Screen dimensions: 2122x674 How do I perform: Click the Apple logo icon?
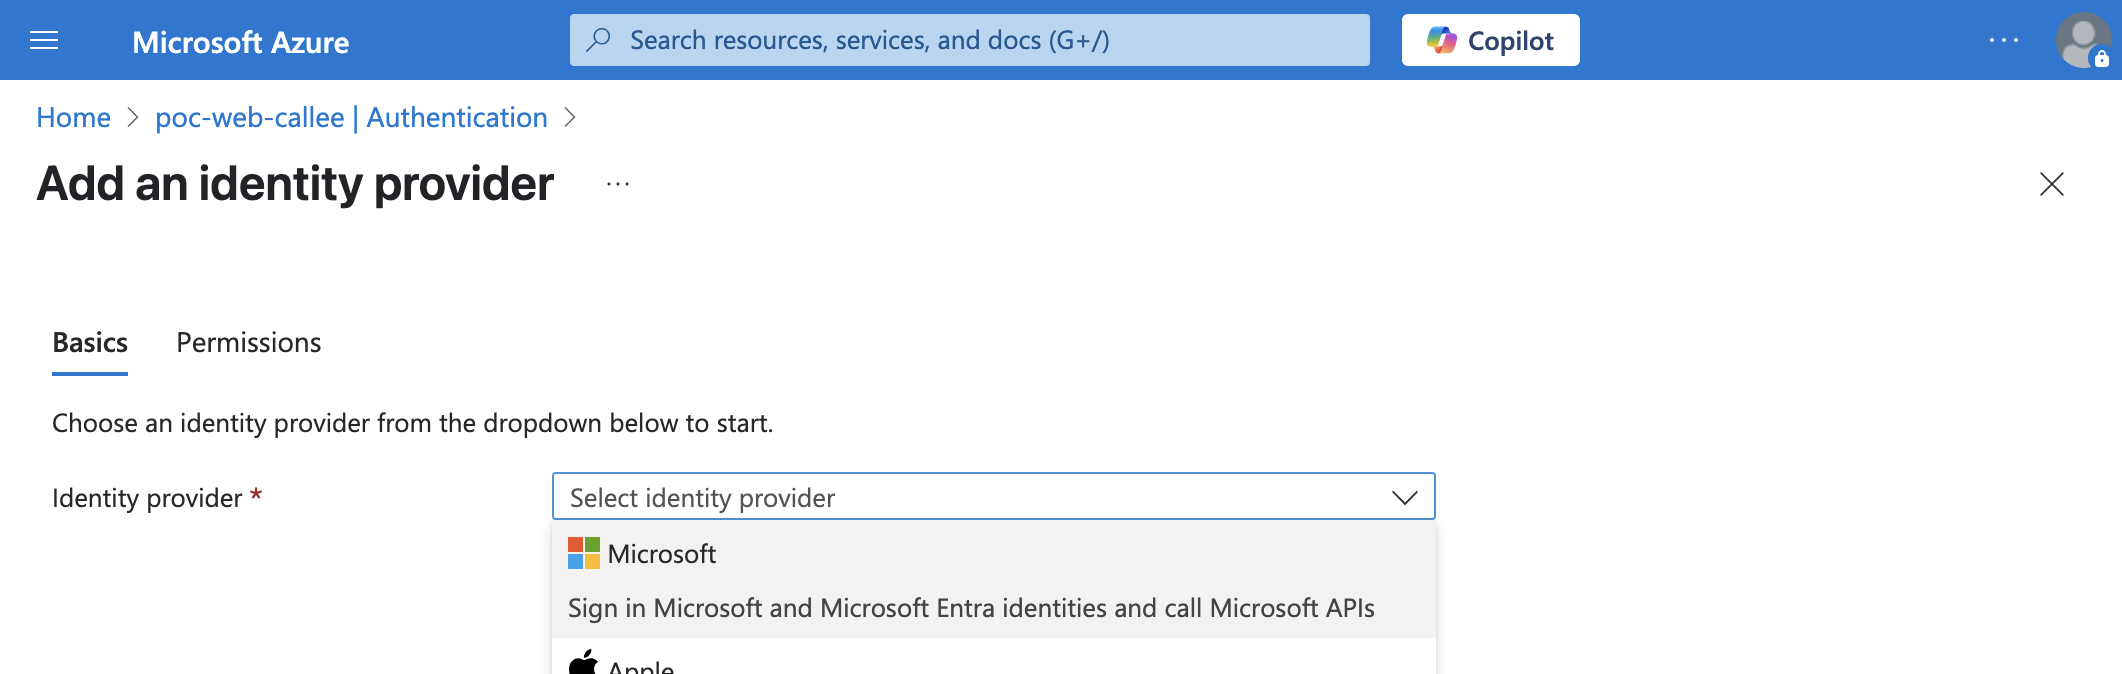(583, 663)
